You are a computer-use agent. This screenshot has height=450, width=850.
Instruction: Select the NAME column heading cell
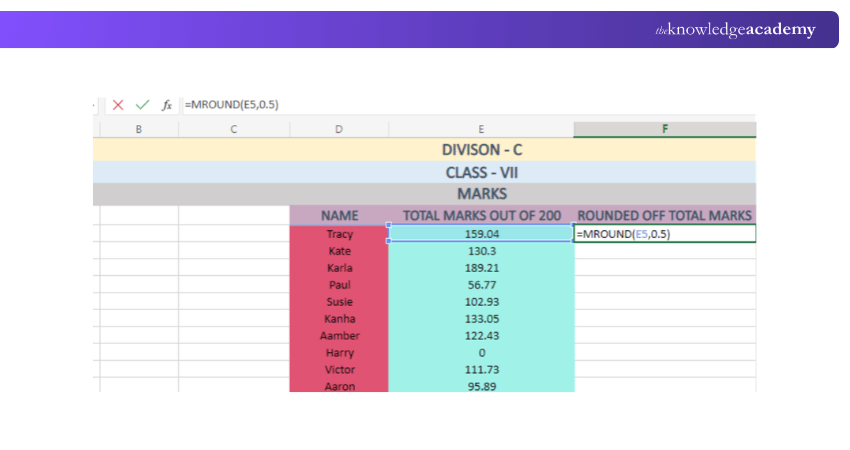[339, 215]
